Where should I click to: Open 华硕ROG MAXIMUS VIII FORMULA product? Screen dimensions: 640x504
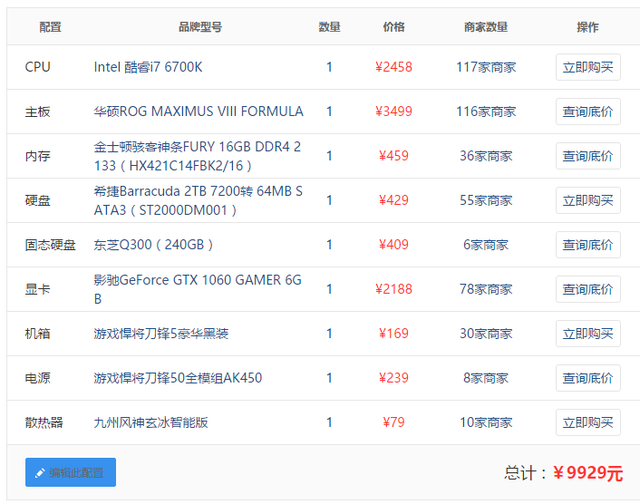point(198,111)
